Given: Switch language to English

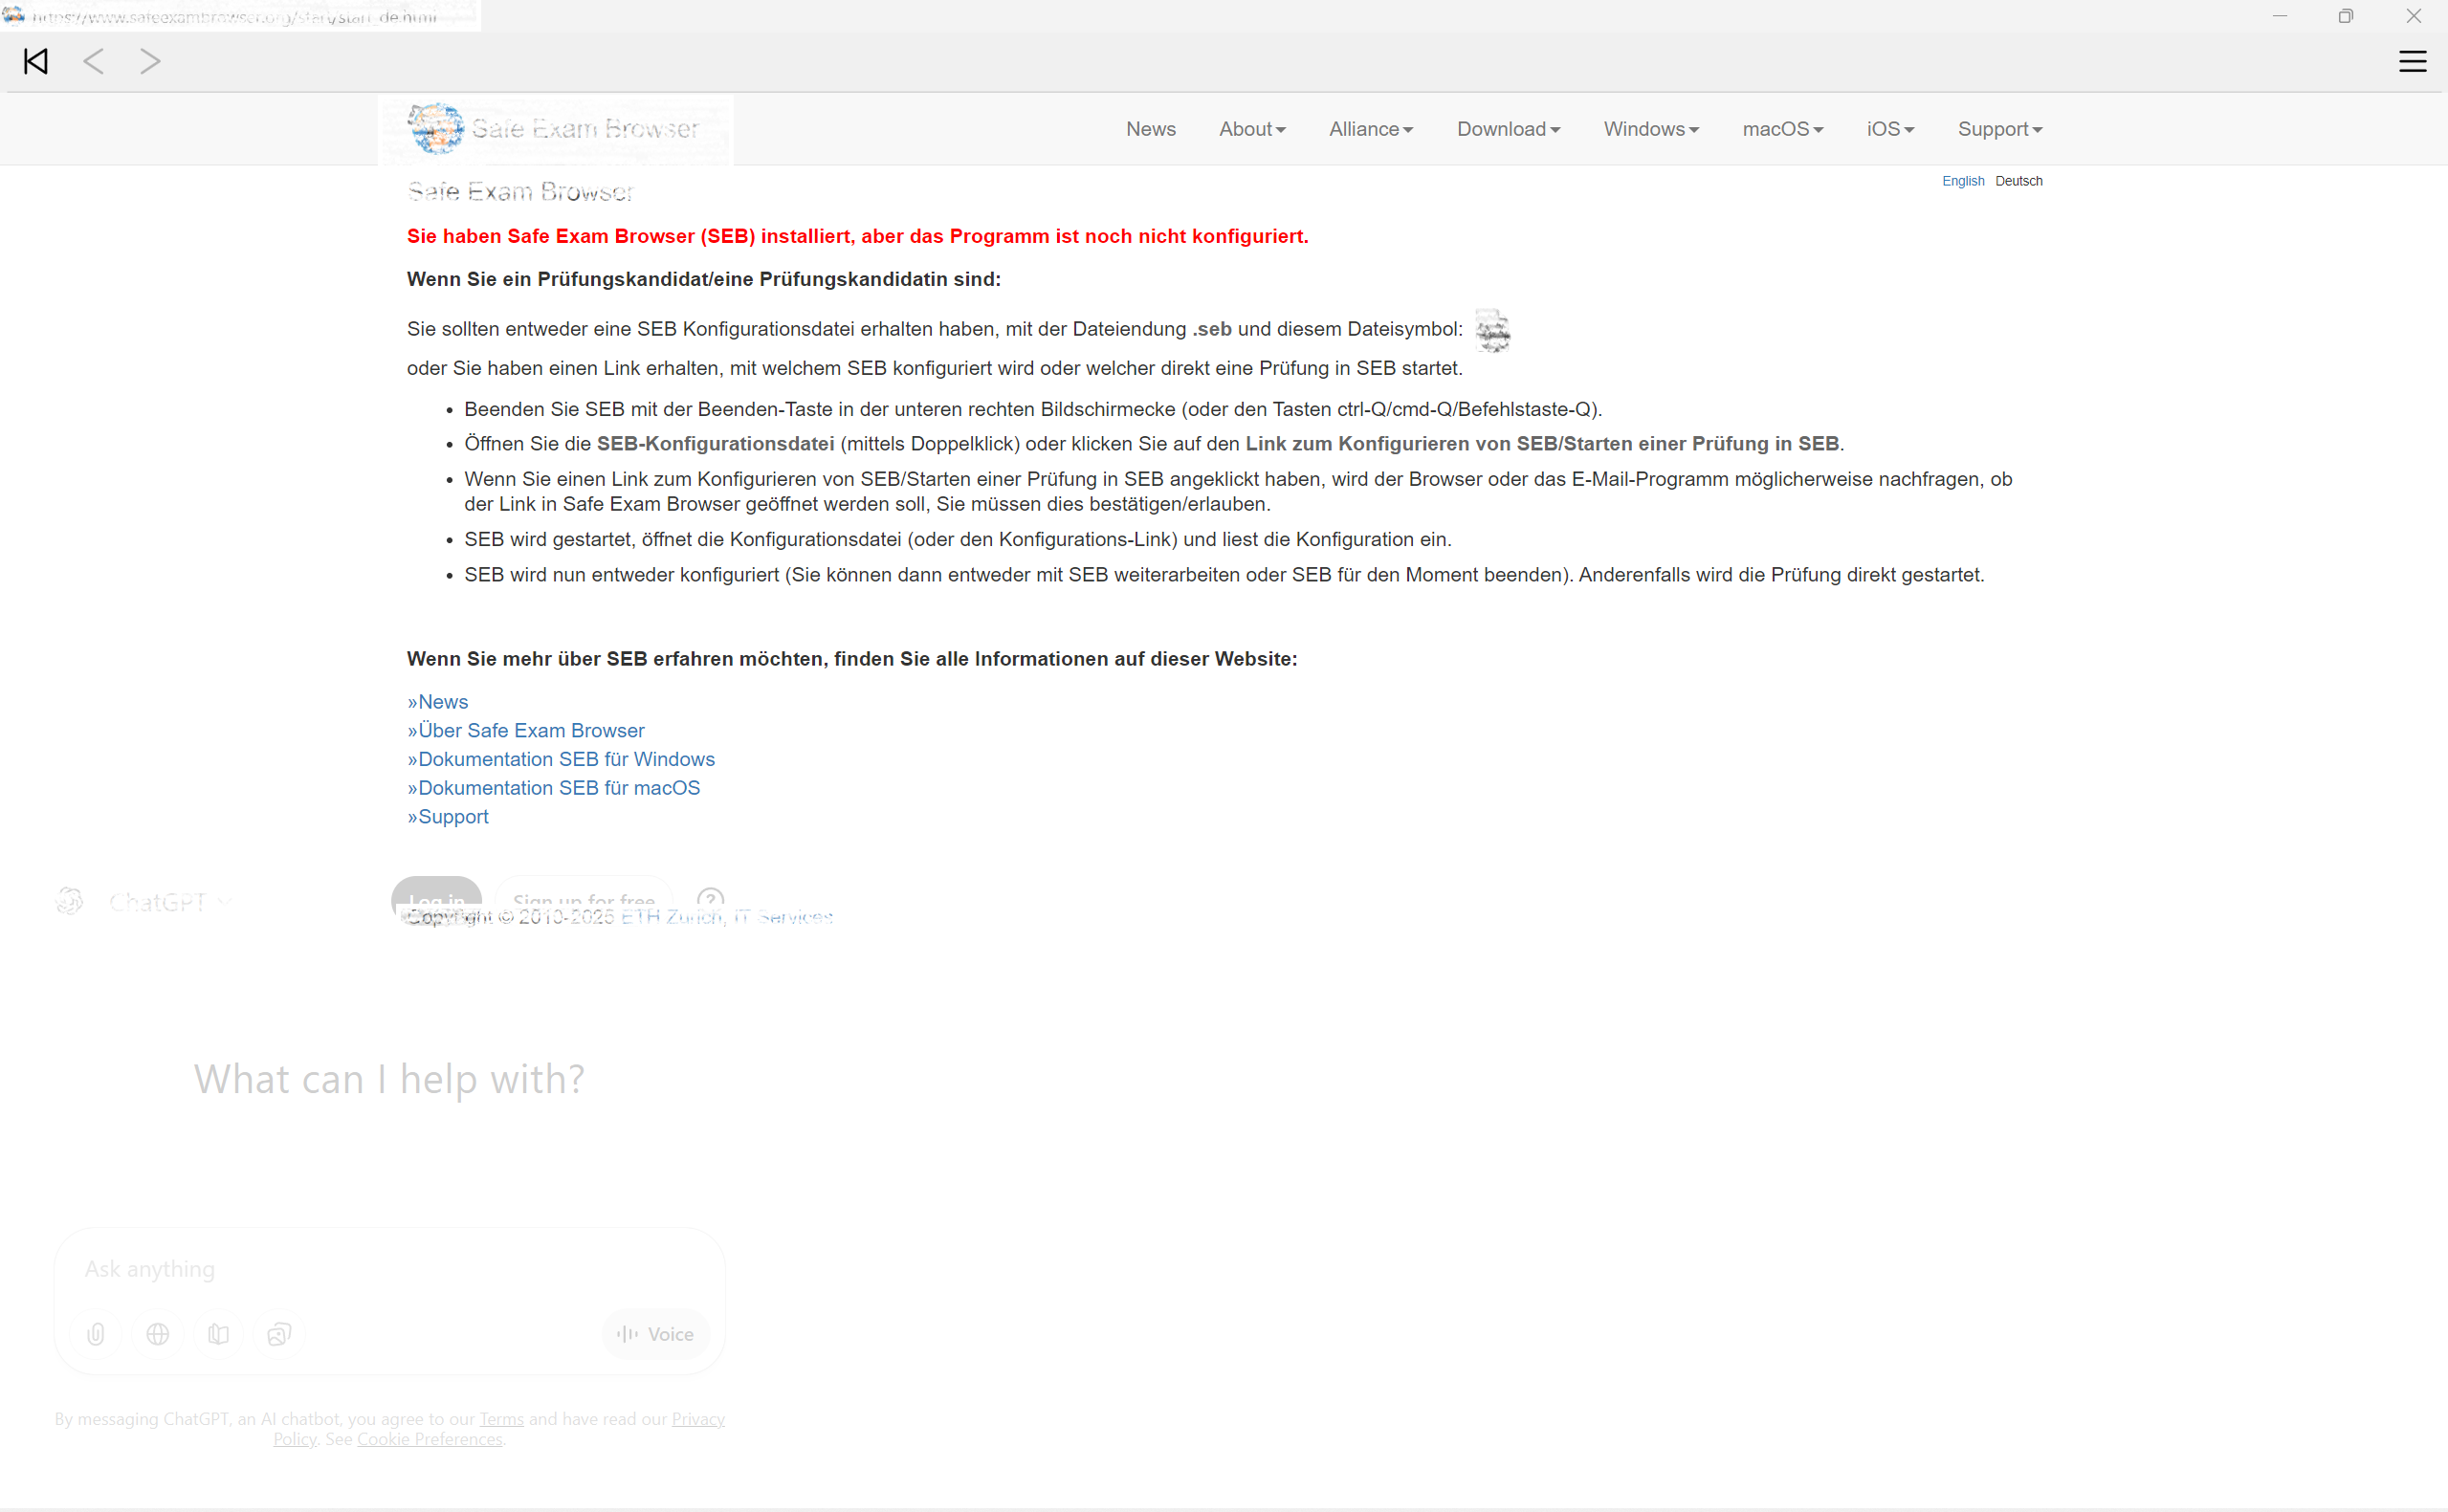Looking at the screenshot, I should (1961, 181).
